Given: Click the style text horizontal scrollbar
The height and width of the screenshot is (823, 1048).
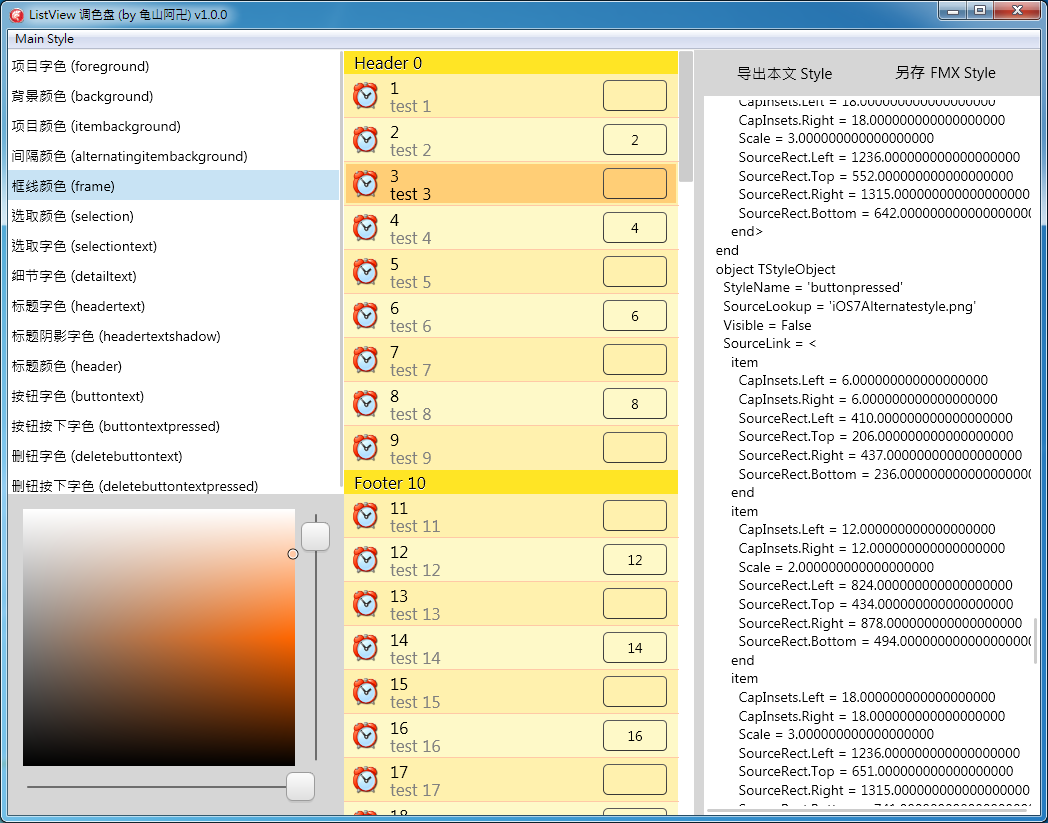Looking at the screenshot, I should click(x=868, y=810).
